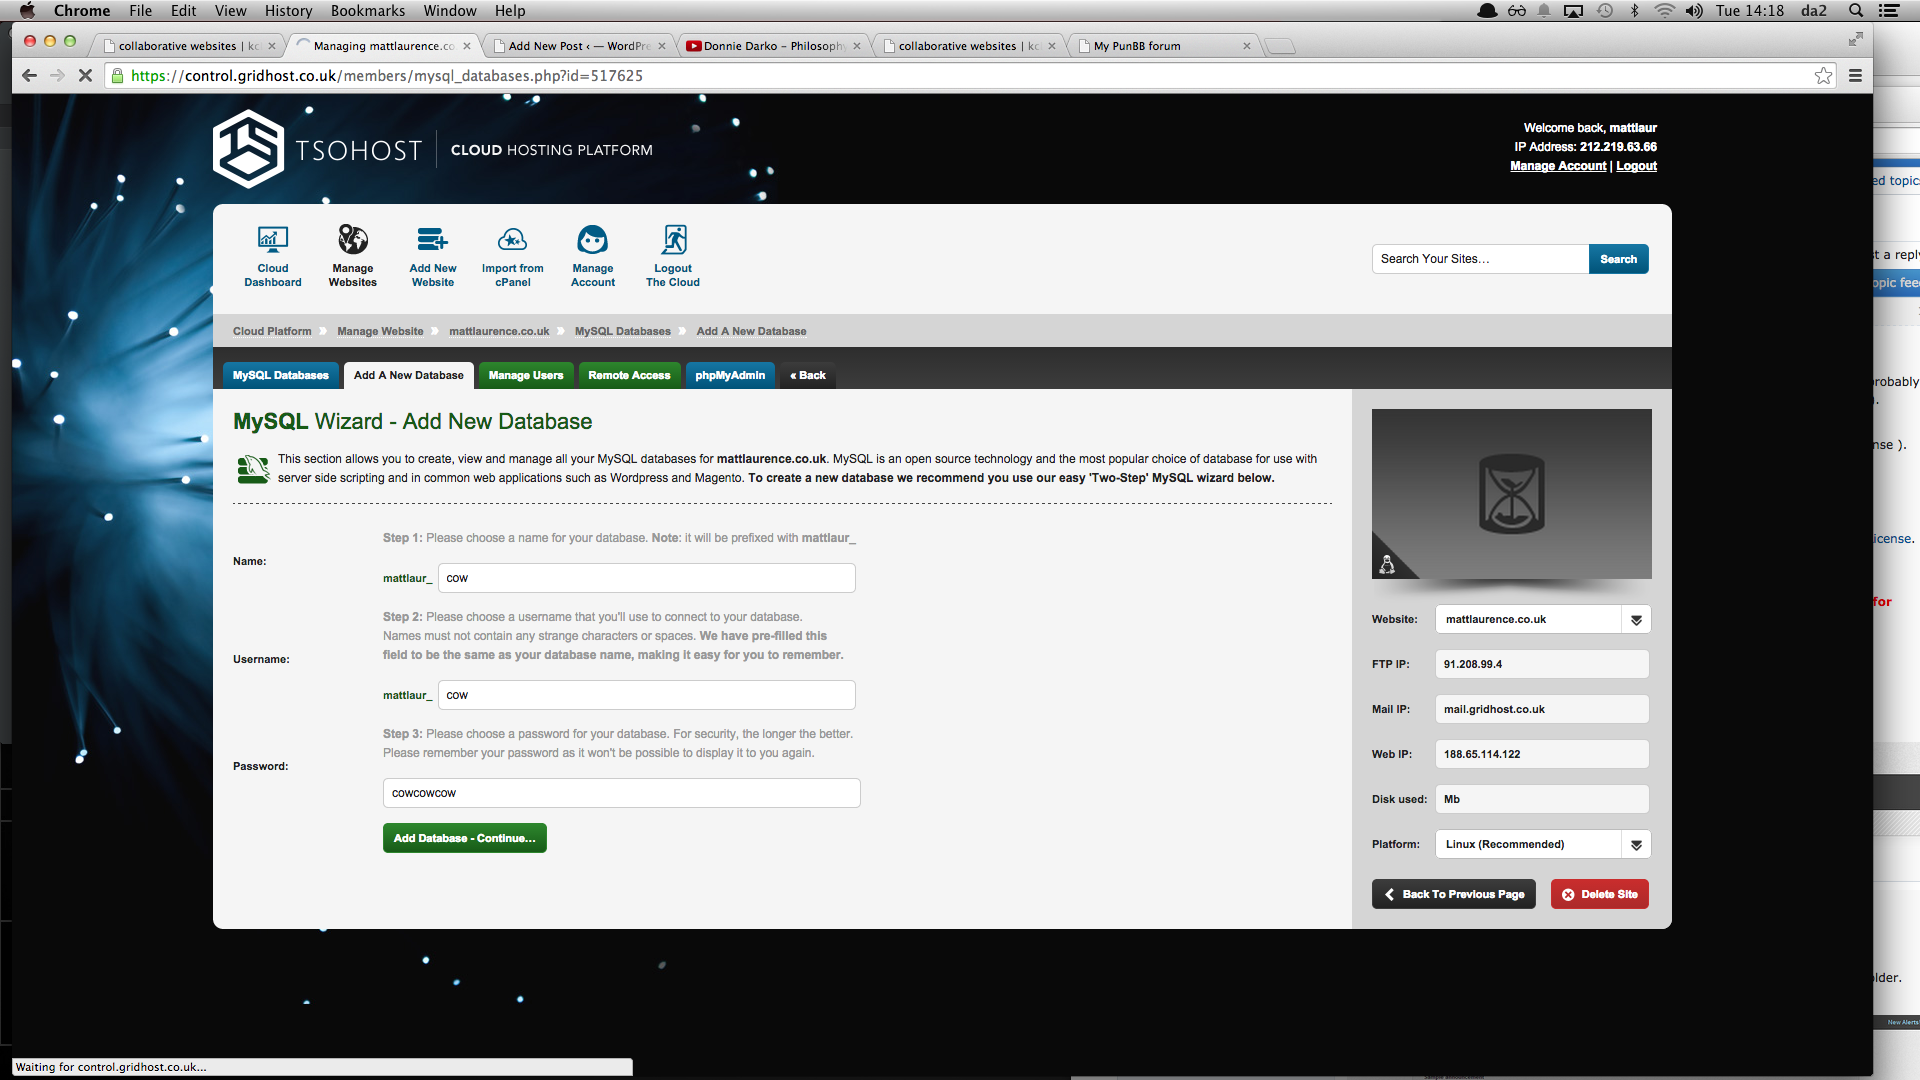Focus the Search Your Sites field
Screen dimensions: 1920x1080
(x=1479, y=259)
